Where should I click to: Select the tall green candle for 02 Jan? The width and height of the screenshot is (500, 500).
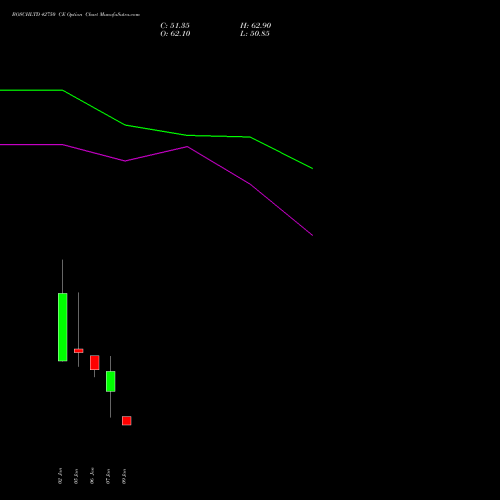(63, 327)
